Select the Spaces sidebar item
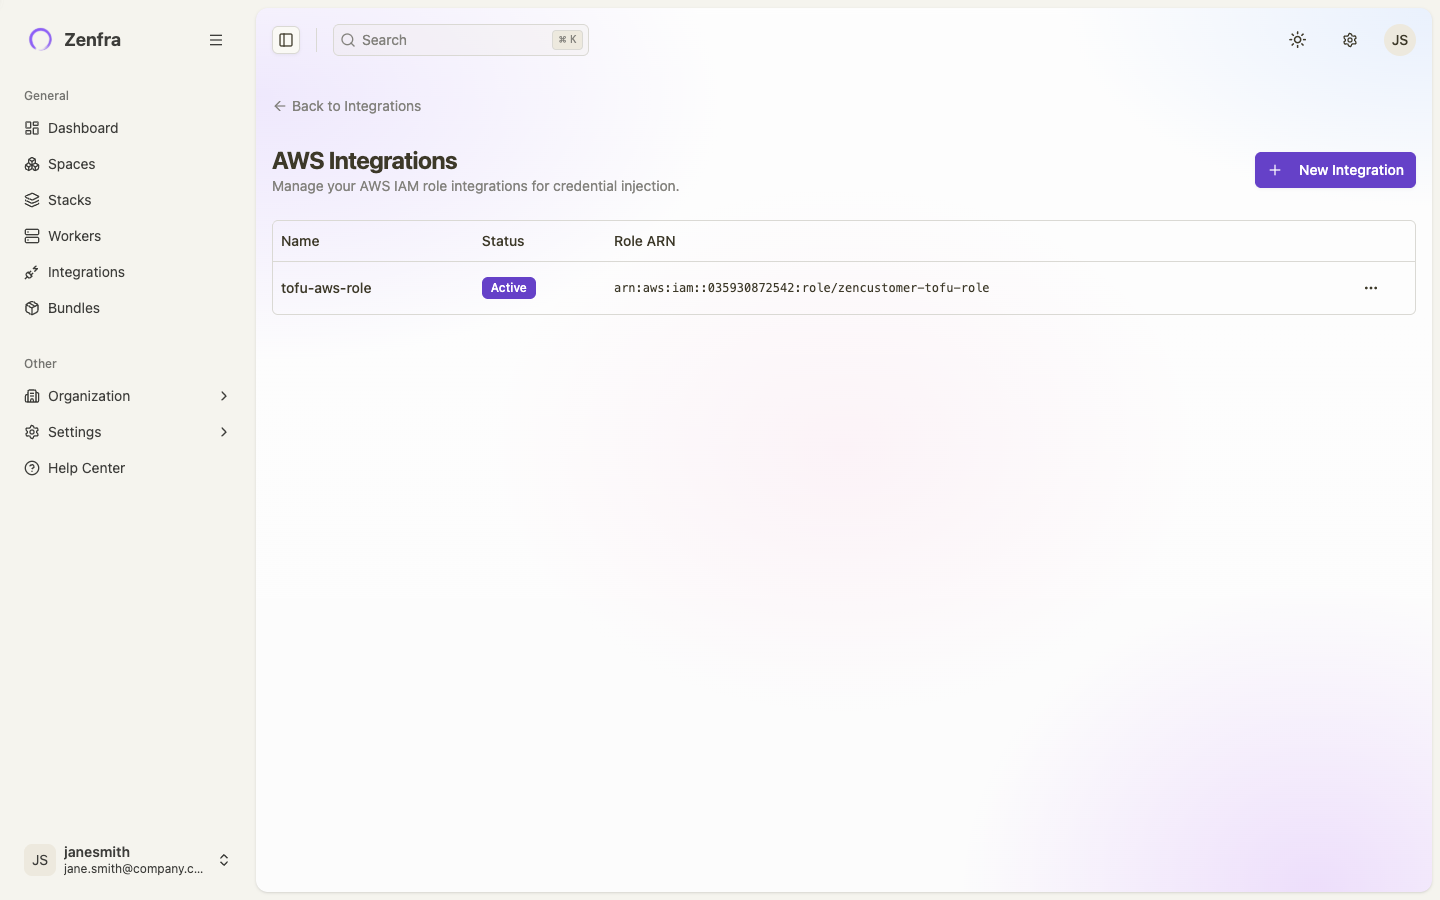The image size is (1440, 900). (71, 164)
